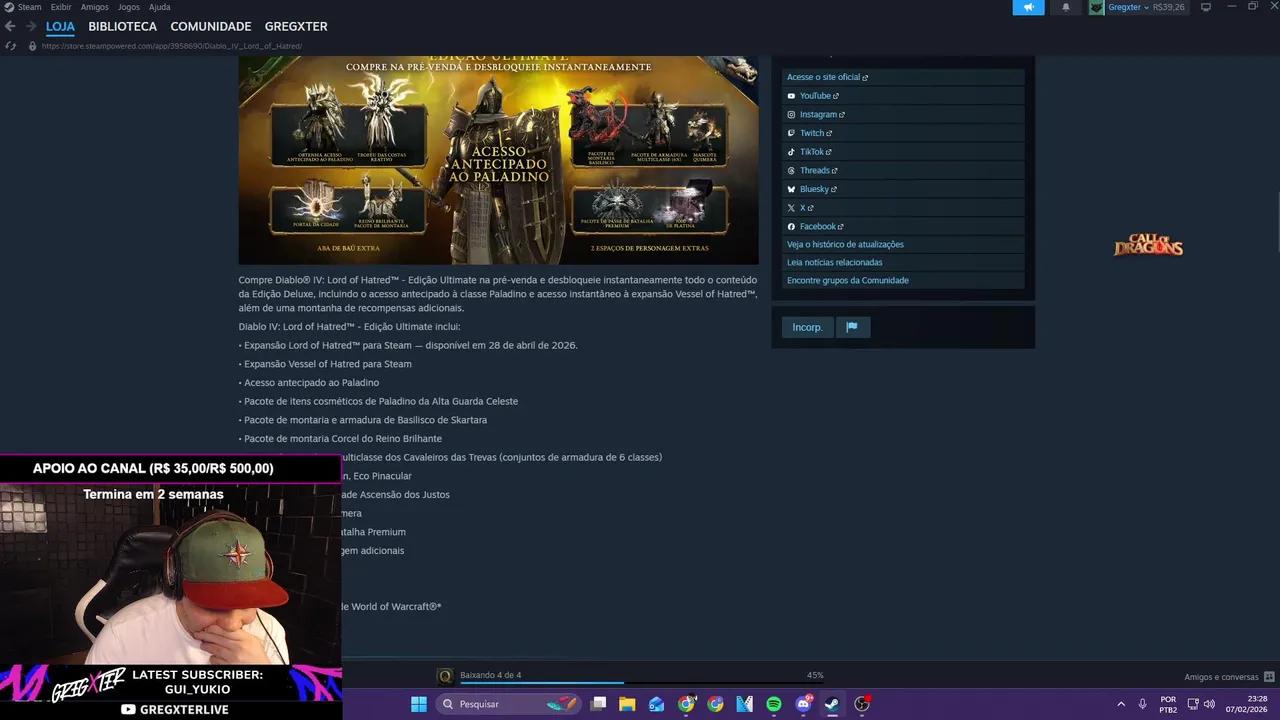Click the Steam icon in the taskbar
This screenshot has width=1280, height=720.
(x=830, y=704)
